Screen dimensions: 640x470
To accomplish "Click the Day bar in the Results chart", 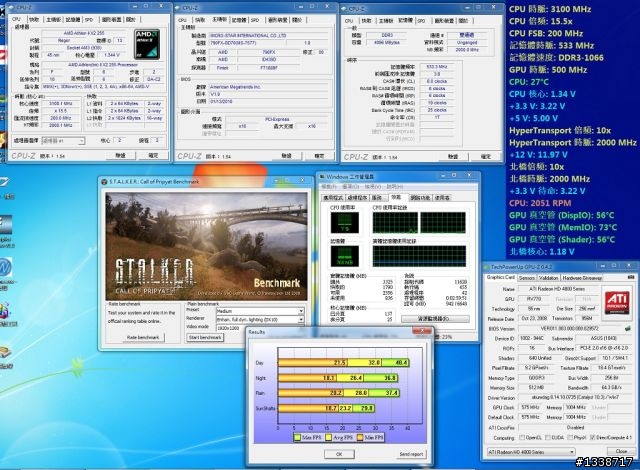I will 343,362.
